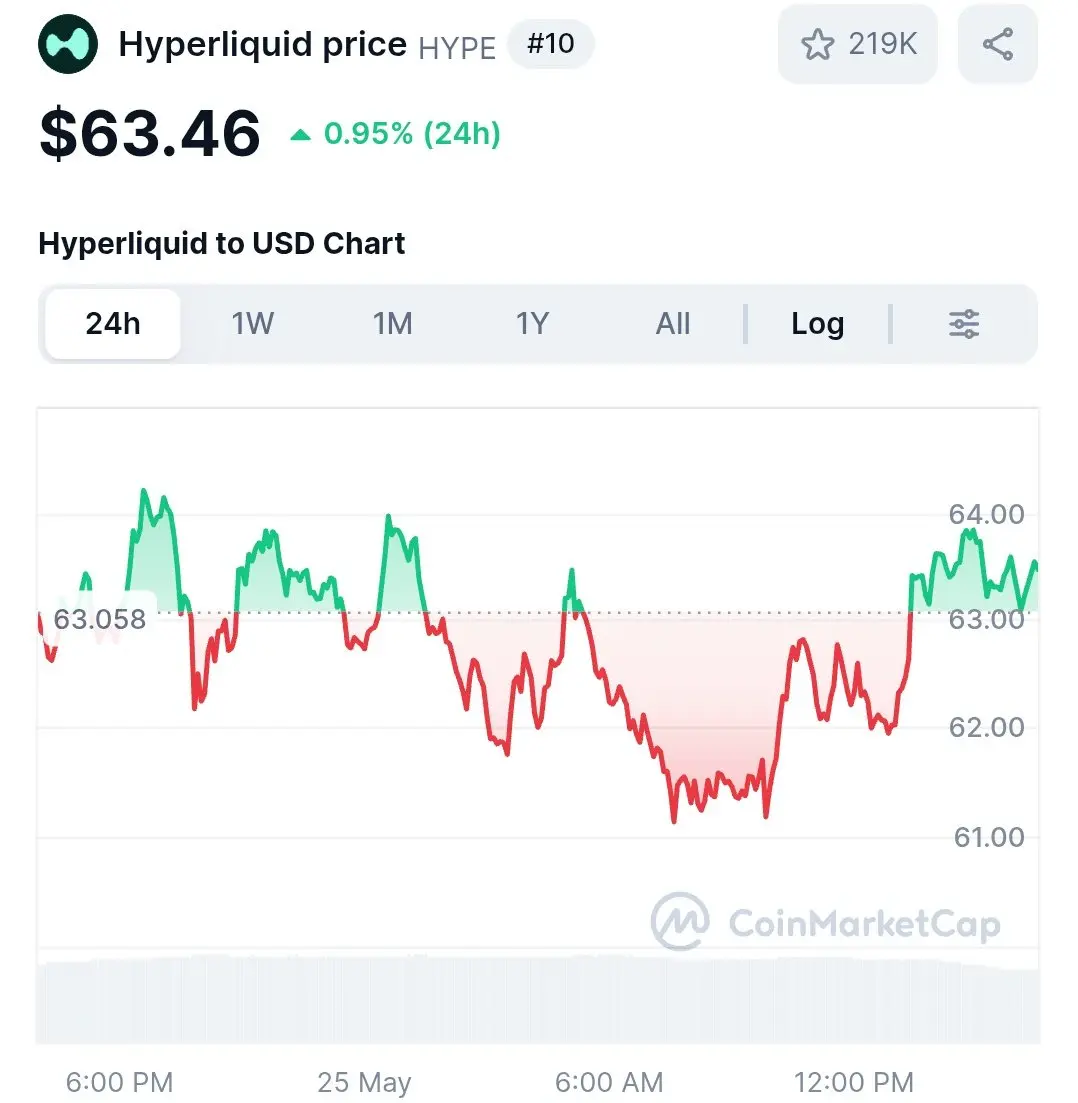Image resolution: width=1078 pixels, height=1103 pixels.
Task: Switch chart to 1M timeframe
Action: point(393,324)
